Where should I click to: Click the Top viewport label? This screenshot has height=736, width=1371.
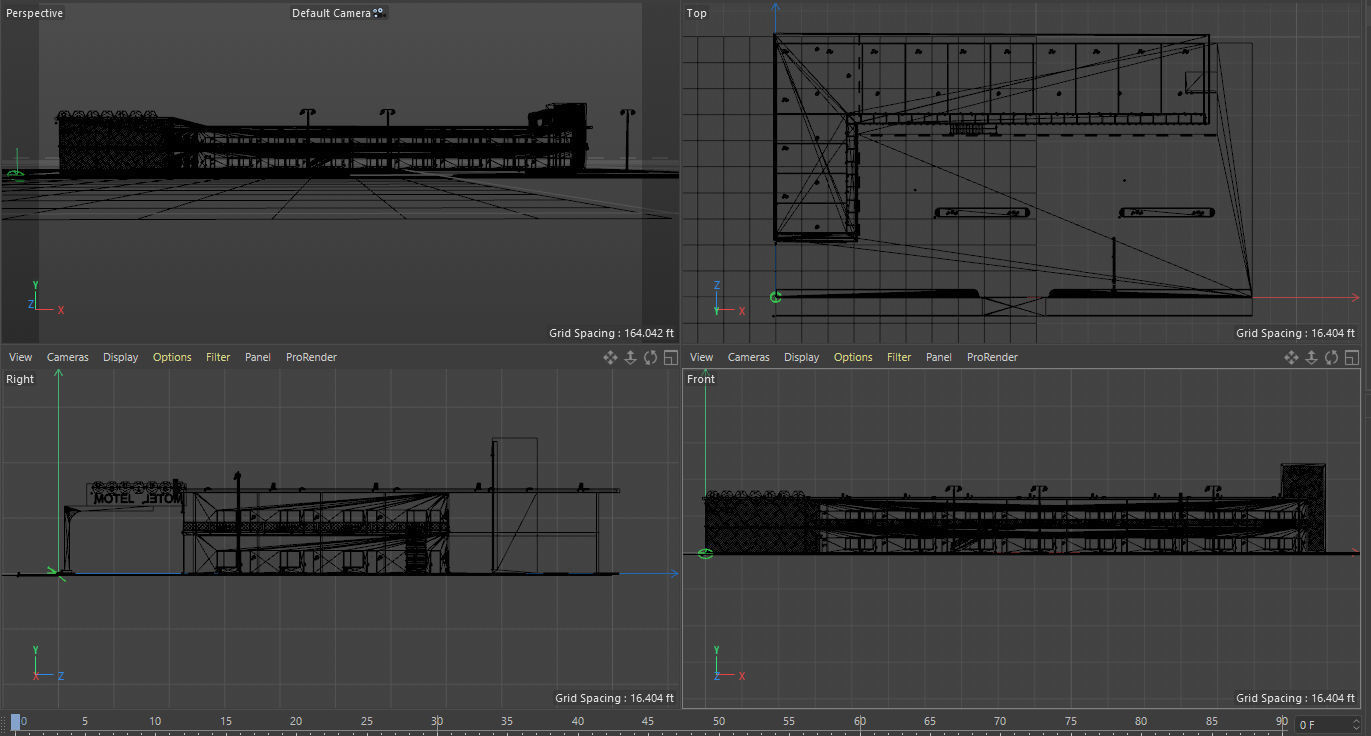point(697,13)
